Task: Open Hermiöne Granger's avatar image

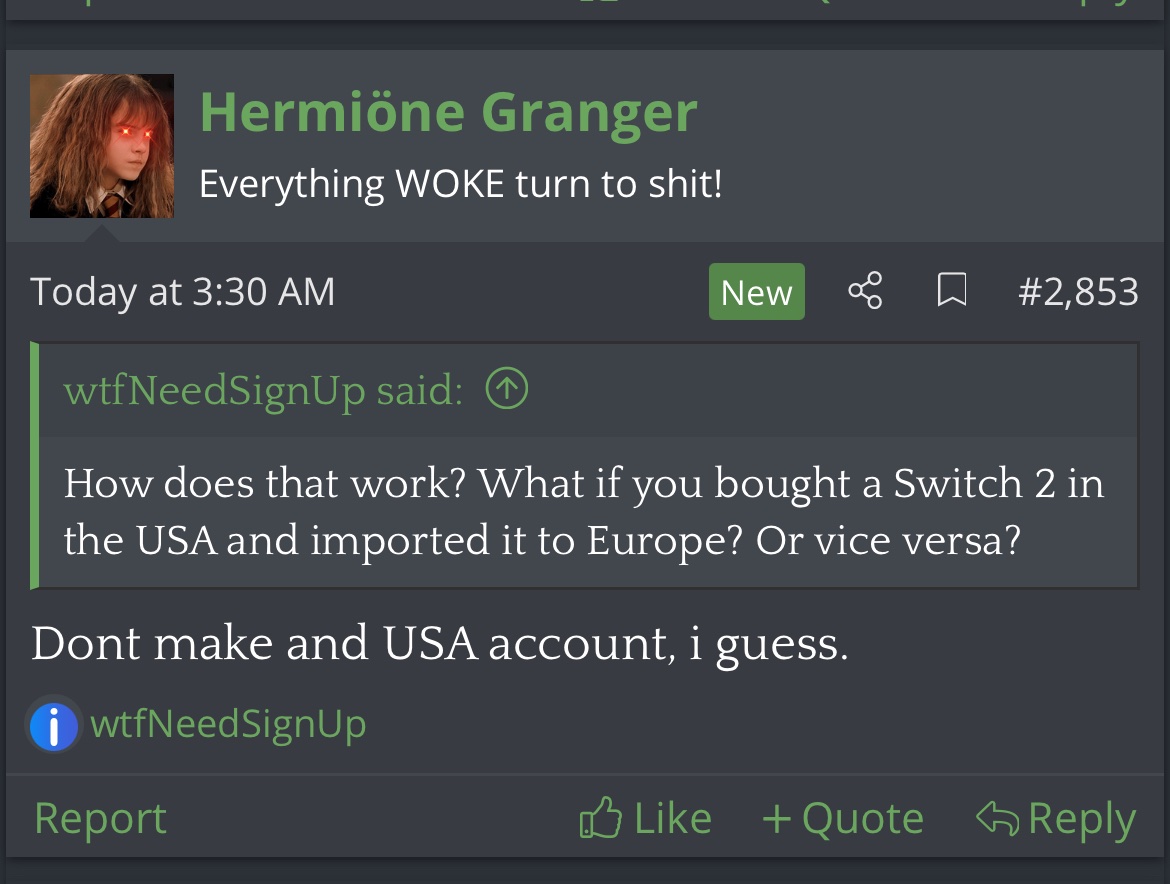Action: 101,145
